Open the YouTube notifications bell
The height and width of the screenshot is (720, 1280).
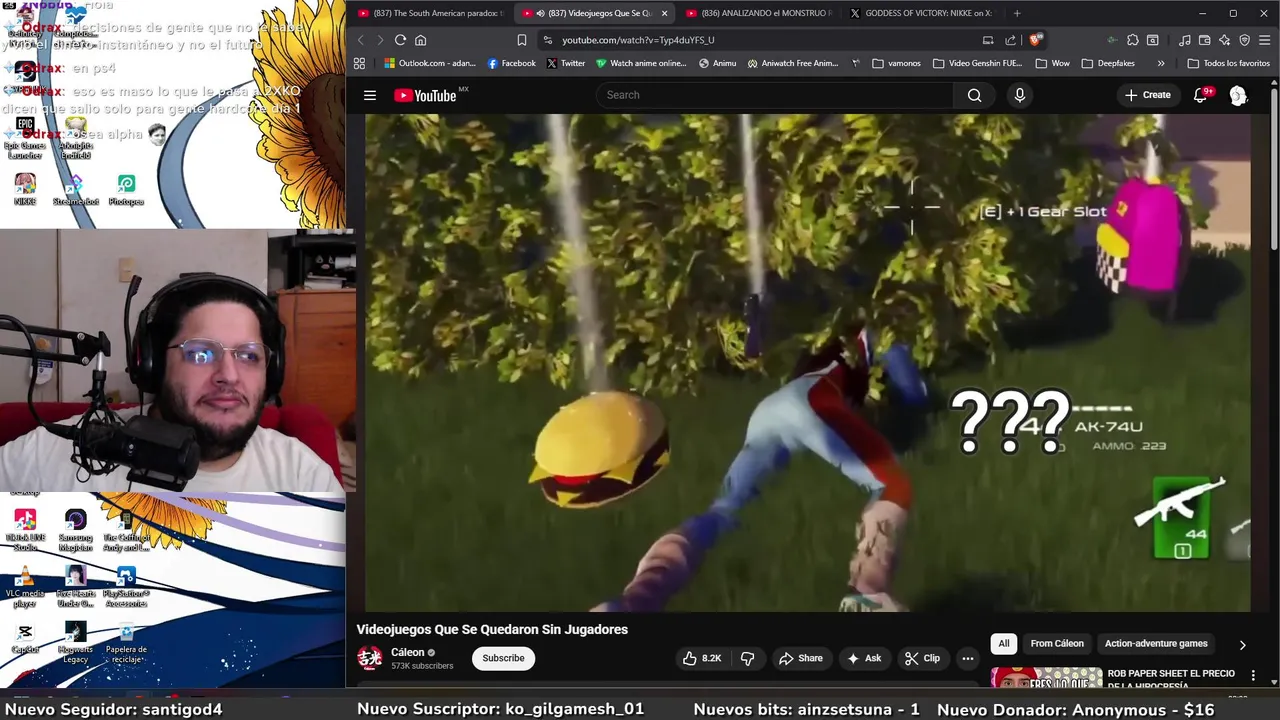[x=1201, y=95]
